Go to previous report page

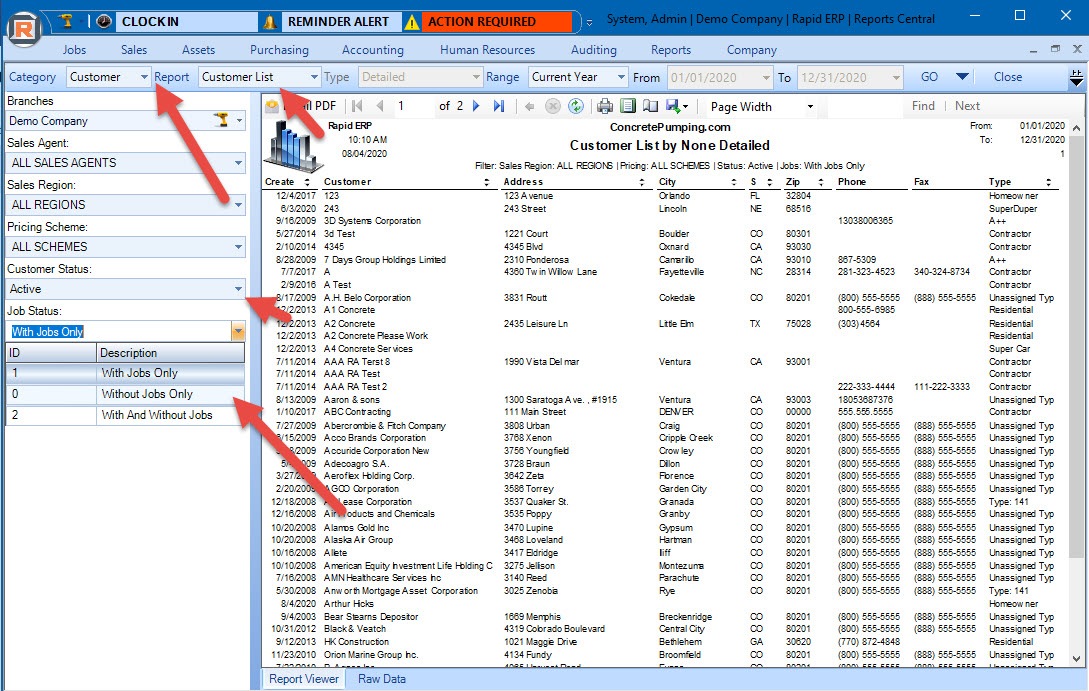click(379, 106)
